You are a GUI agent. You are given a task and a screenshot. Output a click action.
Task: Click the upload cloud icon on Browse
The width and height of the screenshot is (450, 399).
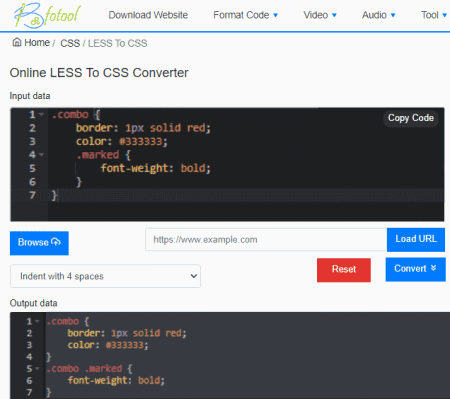[x=56, y=242]
